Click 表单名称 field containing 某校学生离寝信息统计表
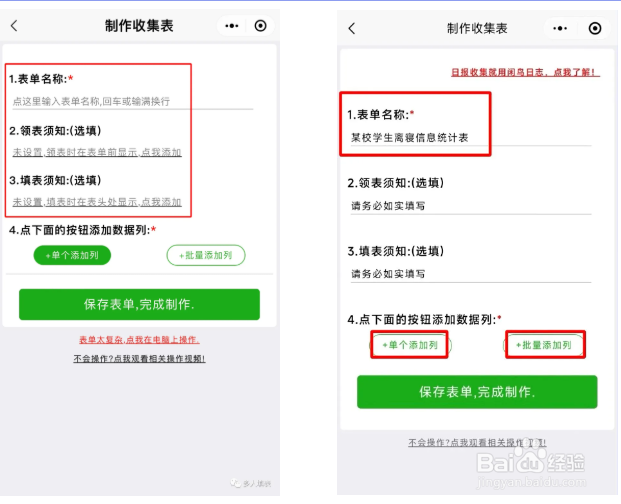Image resolution: width=621 pixels, height=504 pixels. [471, 137]
